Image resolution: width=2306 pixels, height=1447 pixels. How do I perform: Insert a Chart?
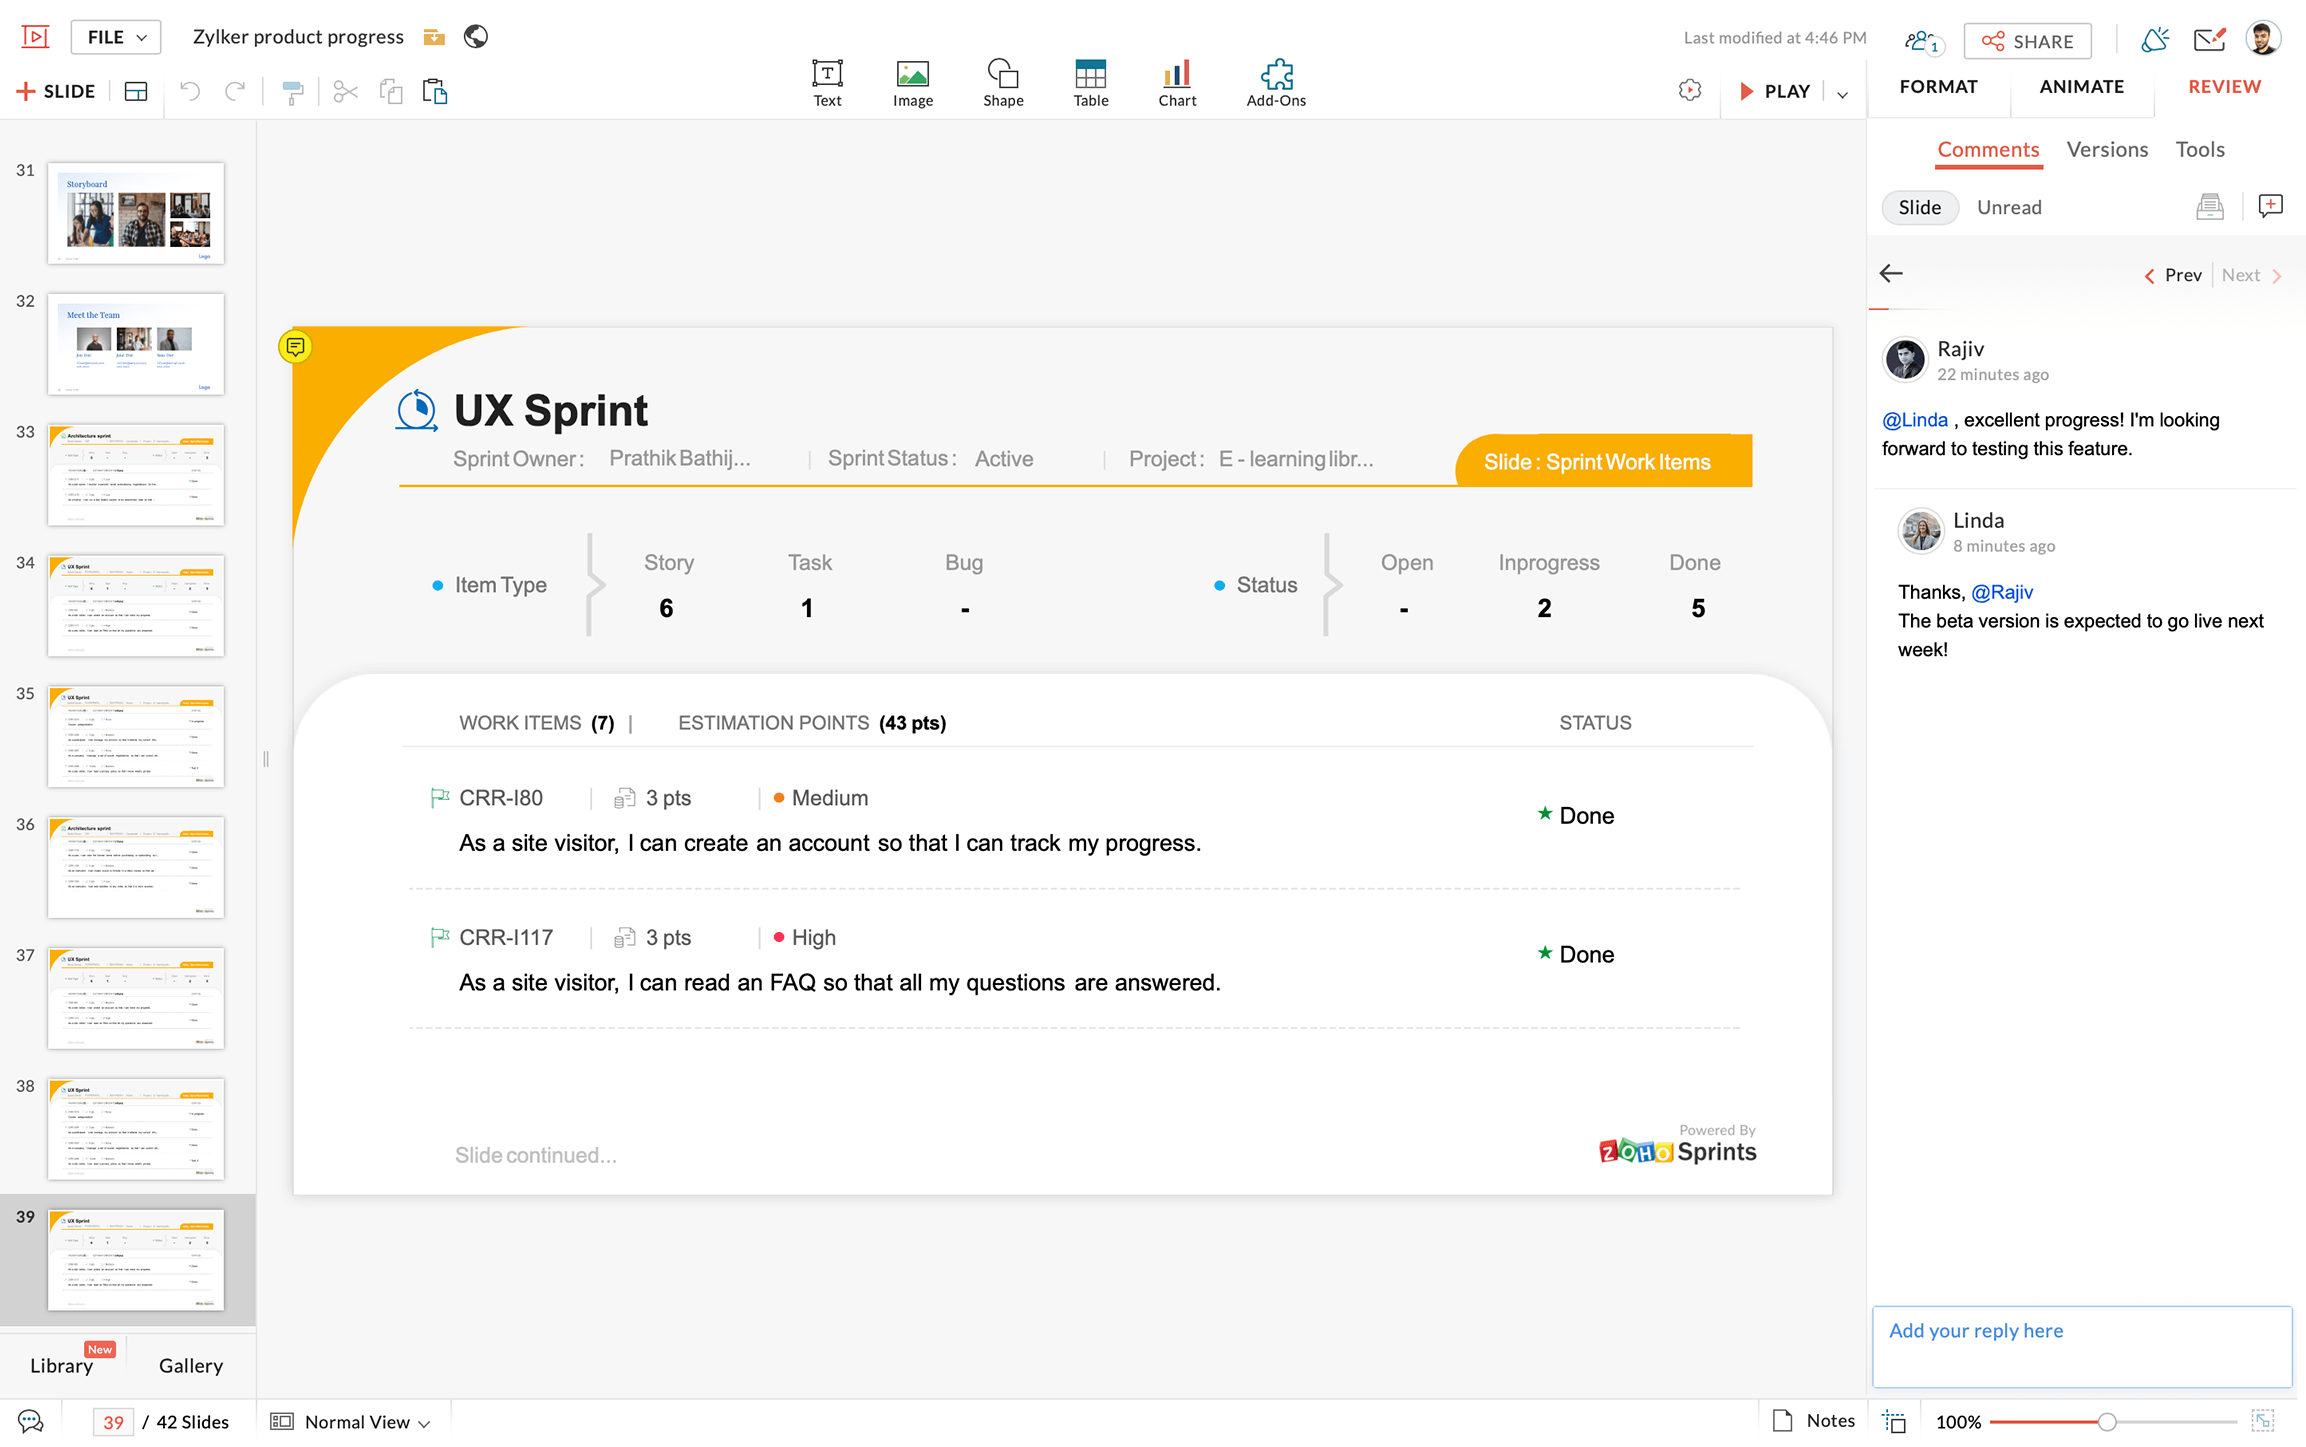pyautogui.click(x=1177, y=83)
